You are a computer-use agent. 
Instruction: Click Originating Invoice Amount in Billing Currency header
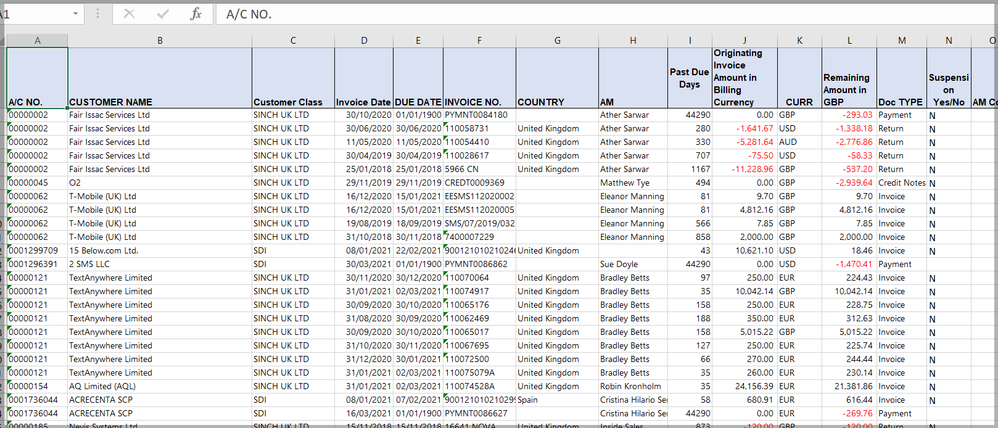click(745, 78)
